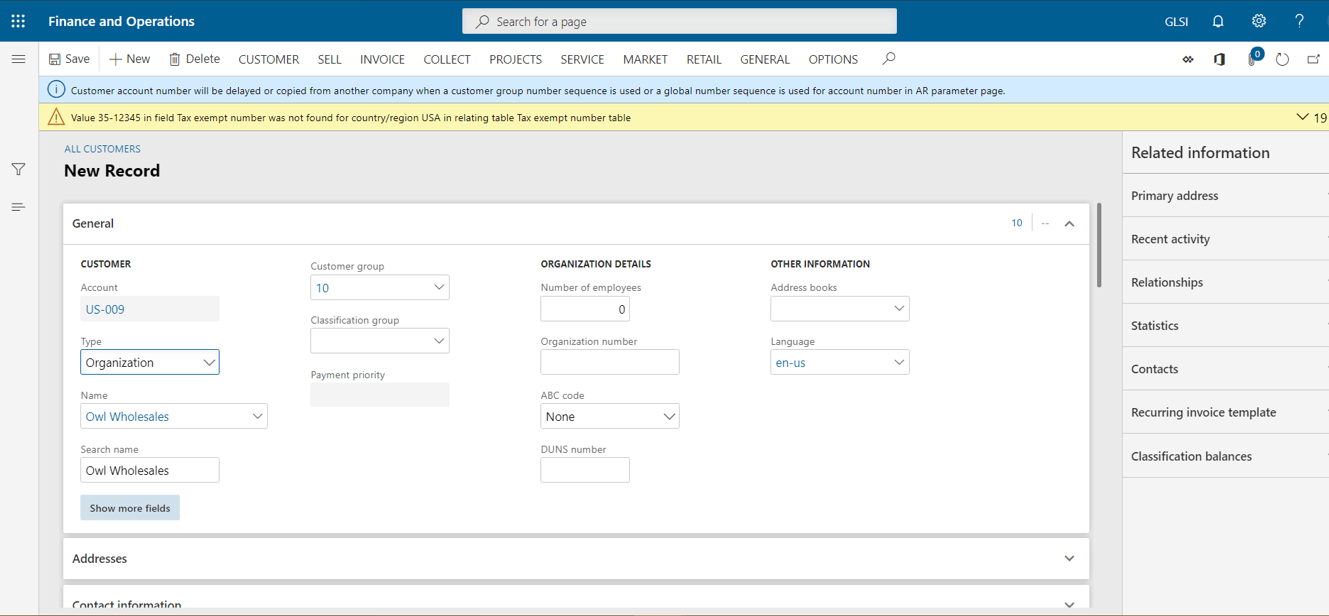Click the Show more fields button
This screenshot has height=616, width=1329.
(130, 508)
